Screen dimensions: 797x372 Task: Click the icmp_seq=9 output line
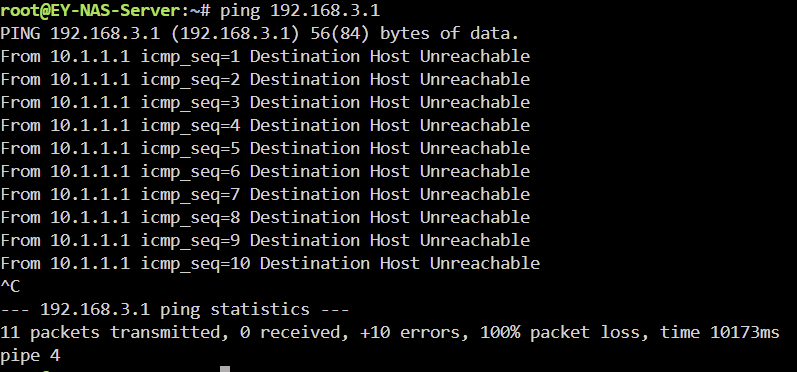coord(265,240)
